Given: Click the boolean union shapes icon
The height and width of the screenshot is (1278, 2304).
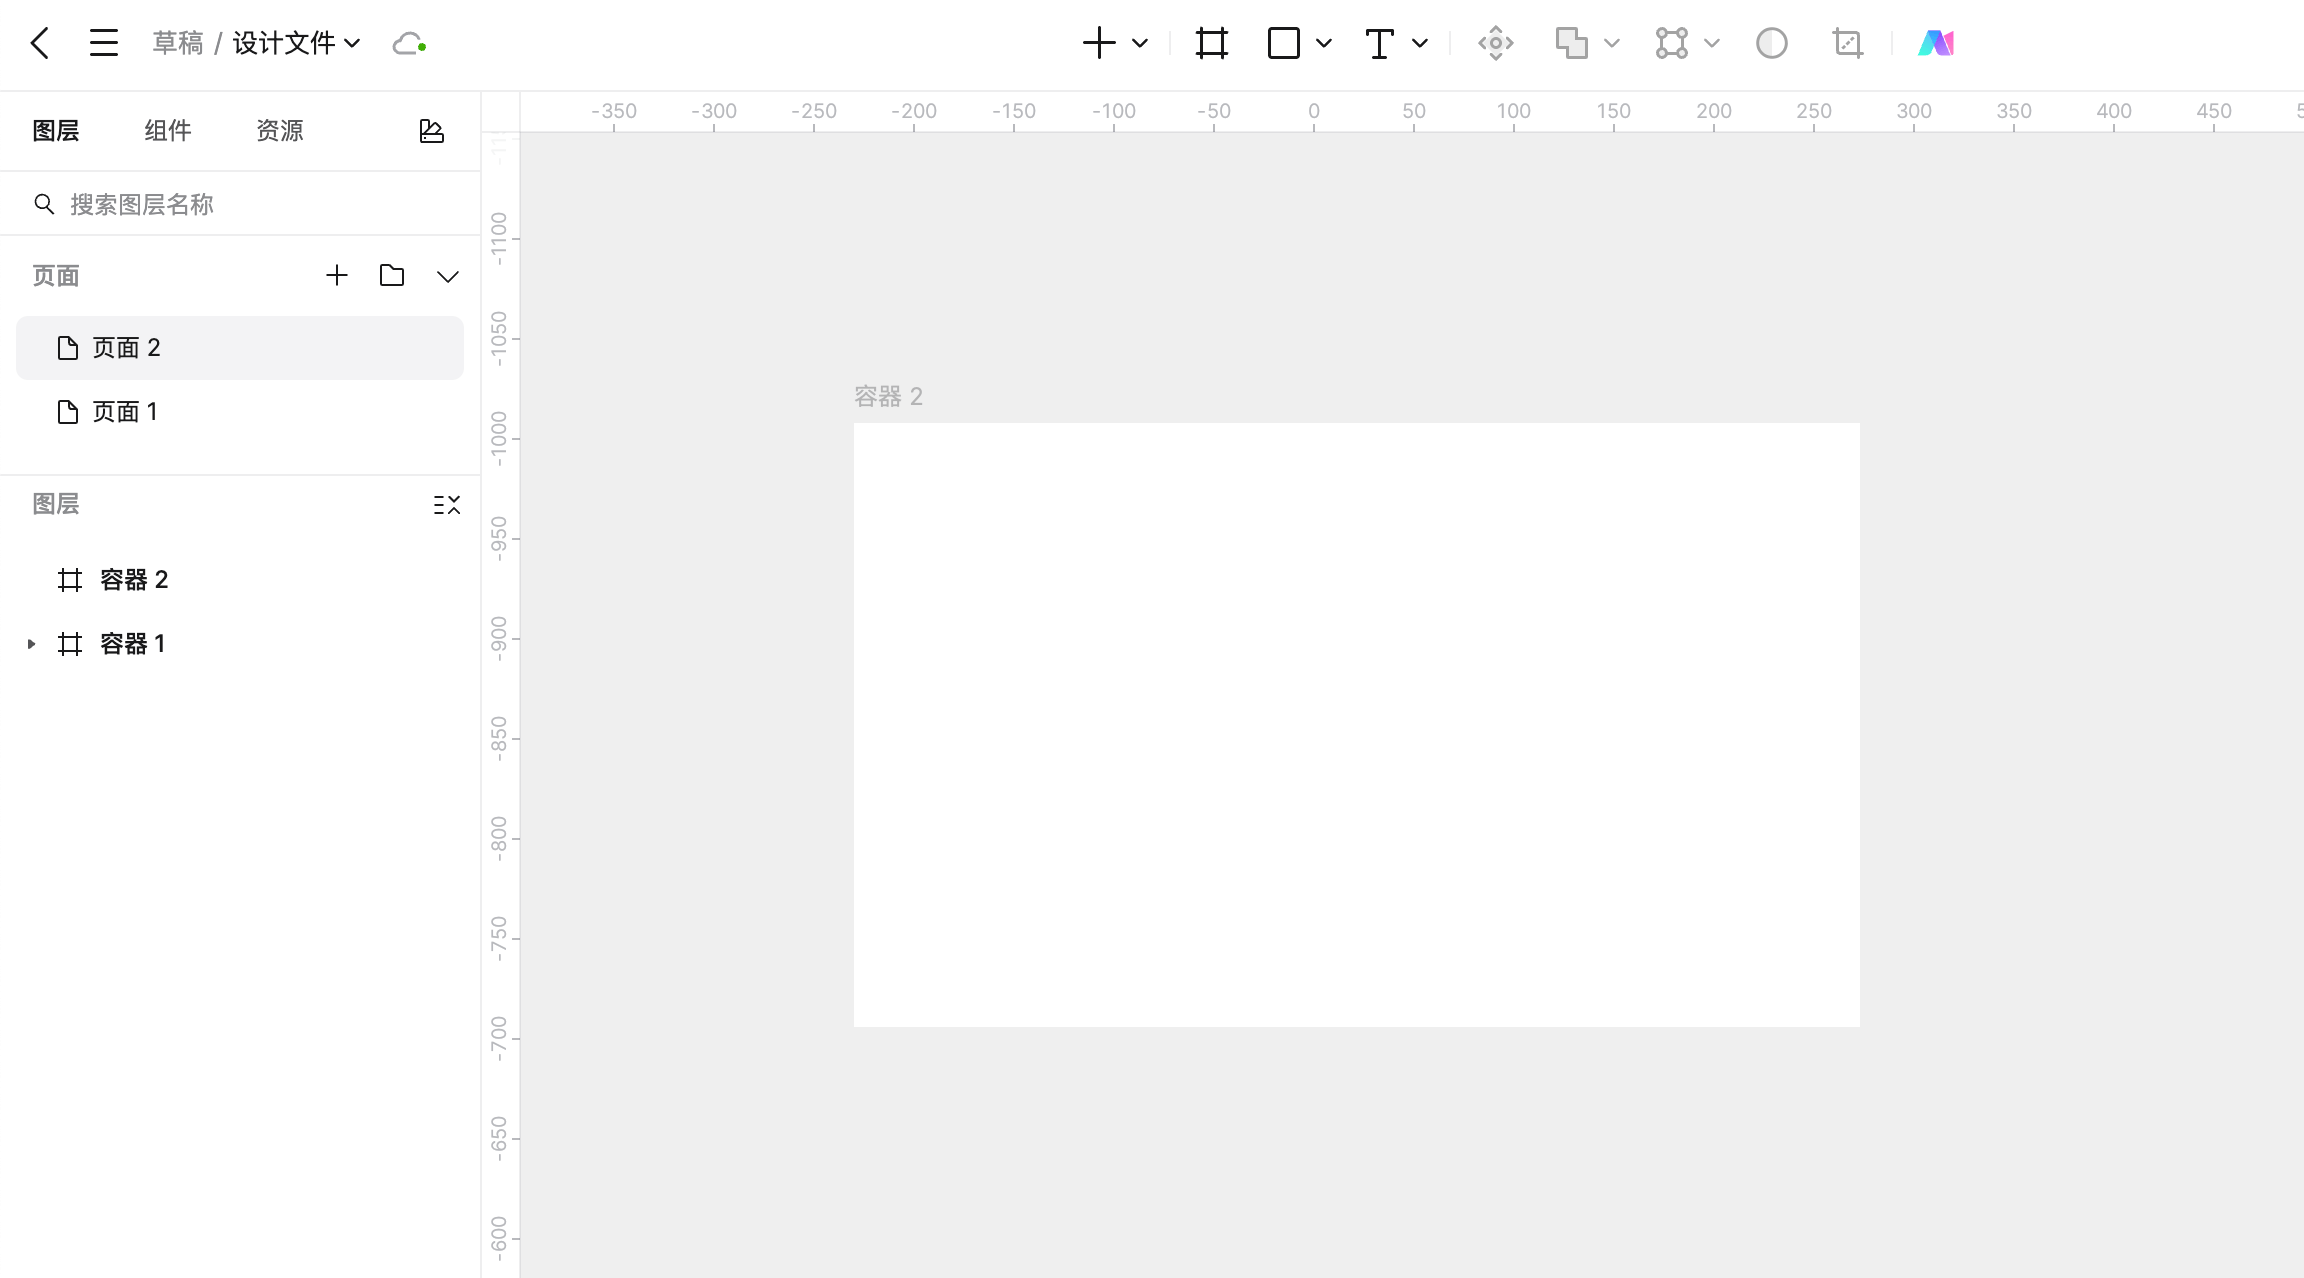Looking at the screenshot, I should pyautogui.click(x=1571, y=43).
